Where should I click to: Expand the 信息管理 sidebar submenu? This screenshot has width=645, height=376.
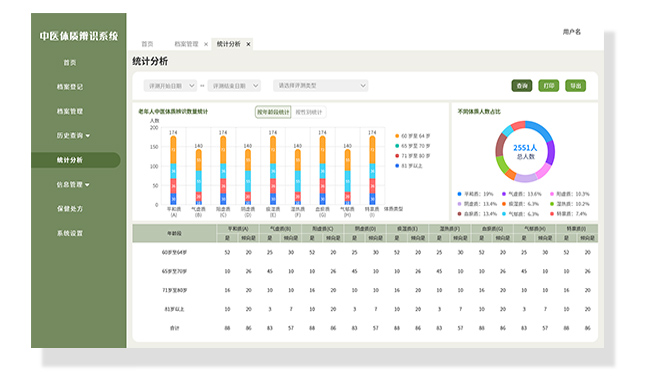coord(73,184)
